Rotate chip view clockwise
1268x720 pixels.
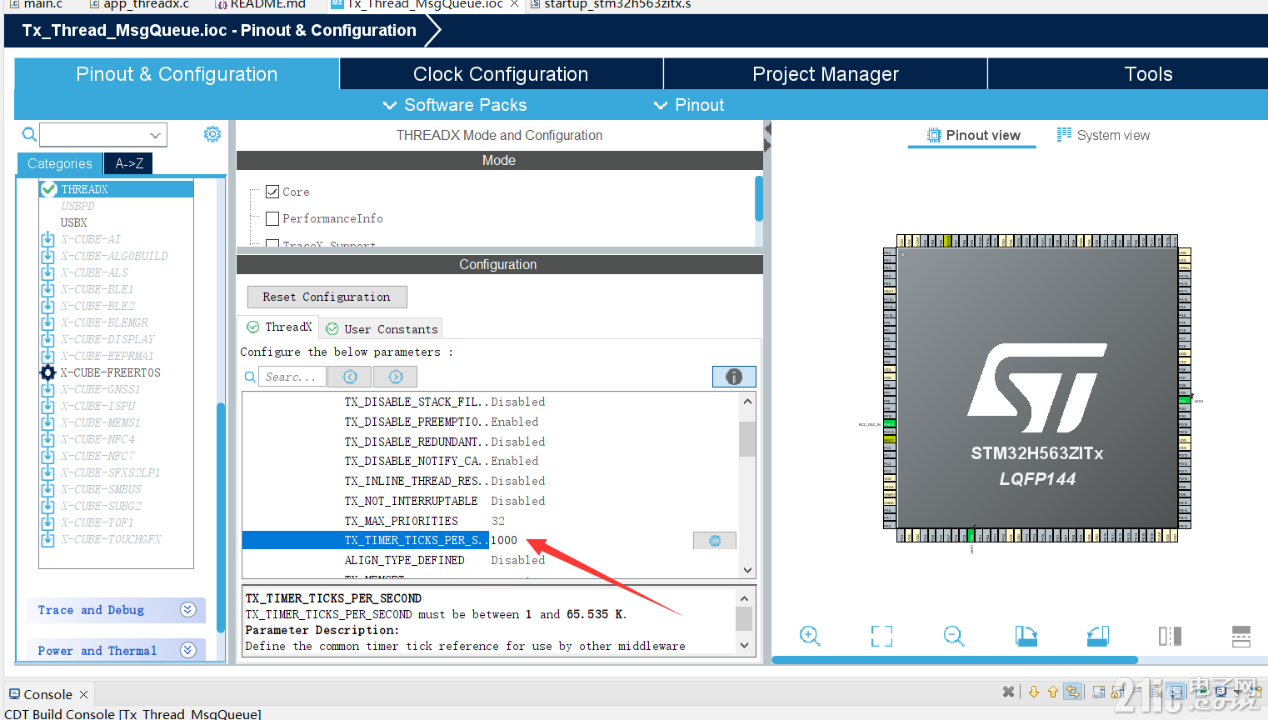pyautogui.click(x=1026, y=636)
